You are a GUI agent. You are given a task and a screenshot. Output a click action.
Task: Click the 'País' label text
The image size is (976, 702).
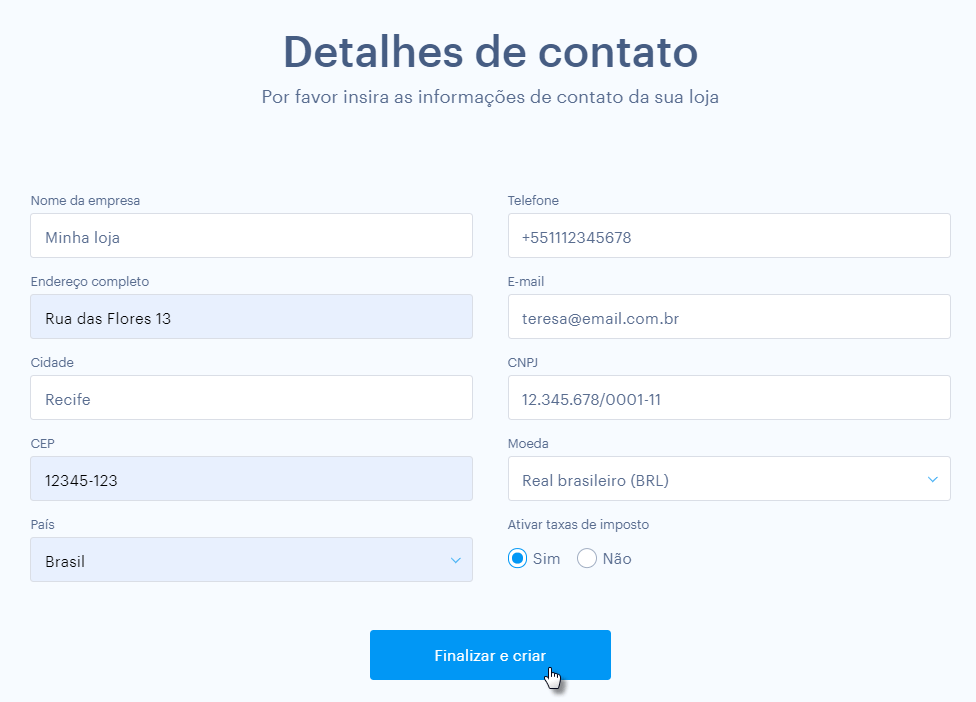point(42,525)
